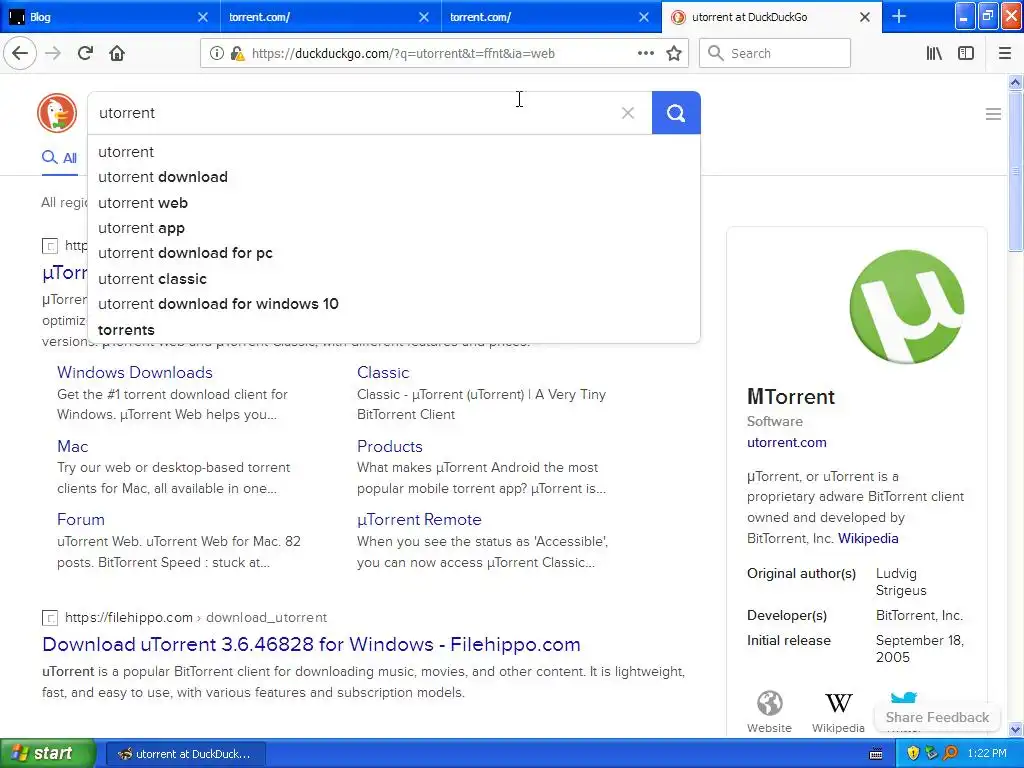The height and width of the screenshot is (768, 1024).
Task: Click the Wikipedia W icon
Action: pyautogui.click(x=839, y=704)
